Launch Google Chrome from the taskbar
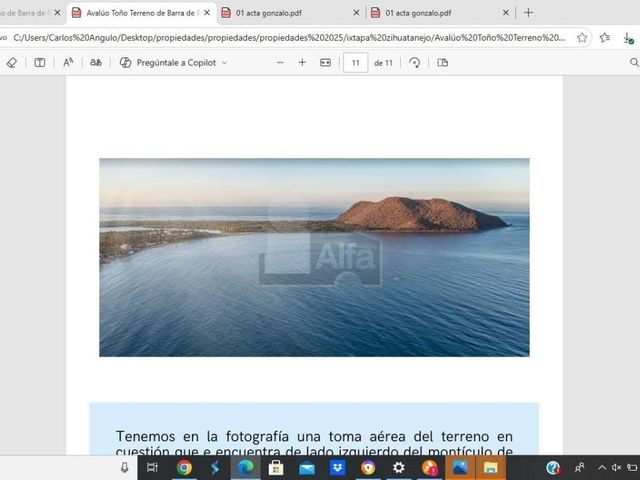Screen dimensions: 640x480 (x=184, y=468)
